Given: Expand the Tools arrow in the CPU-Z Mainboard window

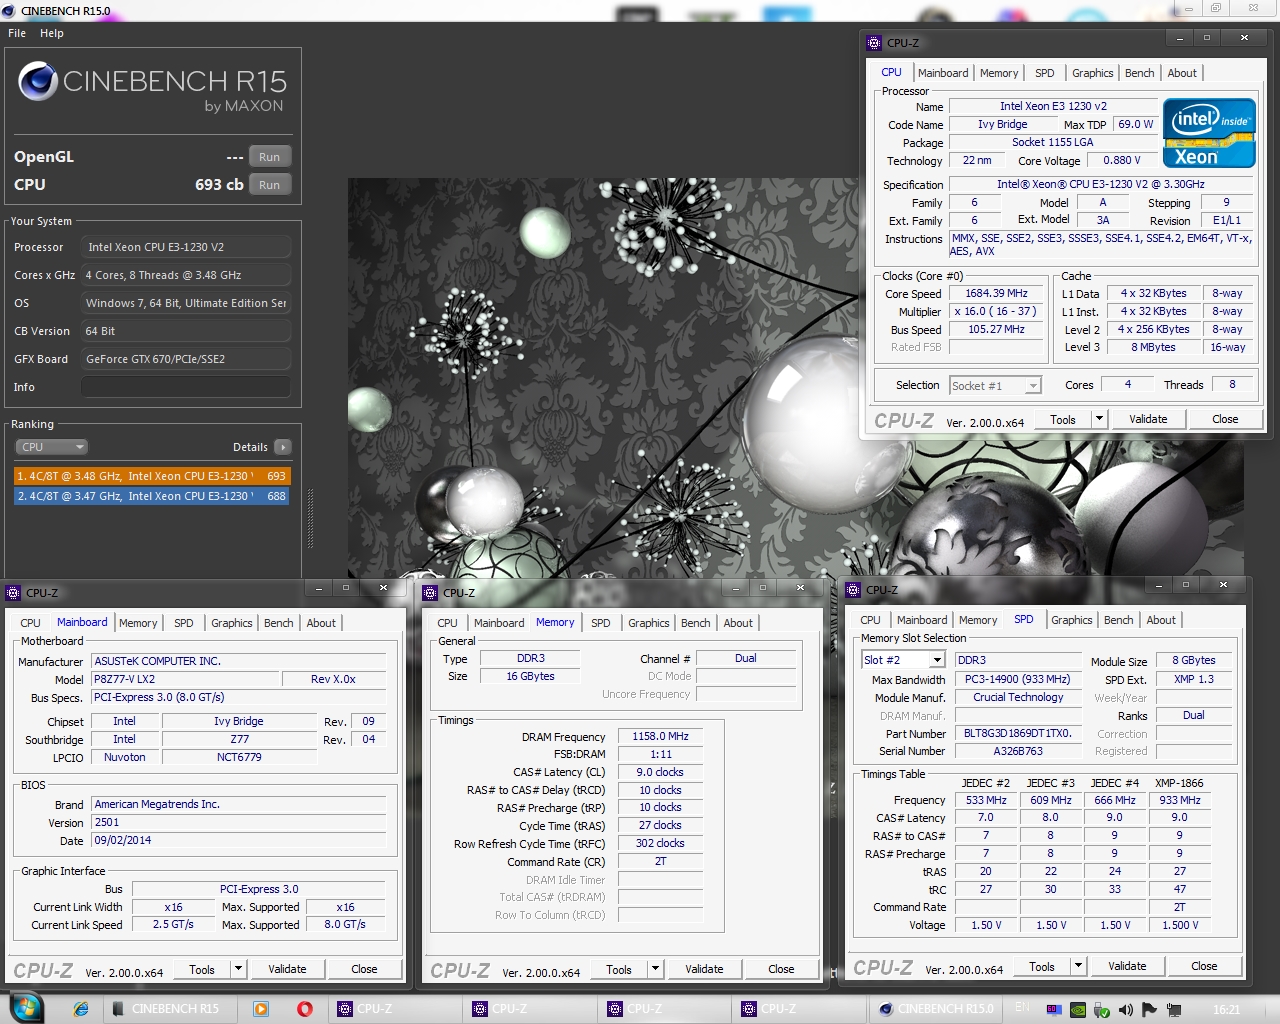Looking at the screenshot, I should coord(238,969).
